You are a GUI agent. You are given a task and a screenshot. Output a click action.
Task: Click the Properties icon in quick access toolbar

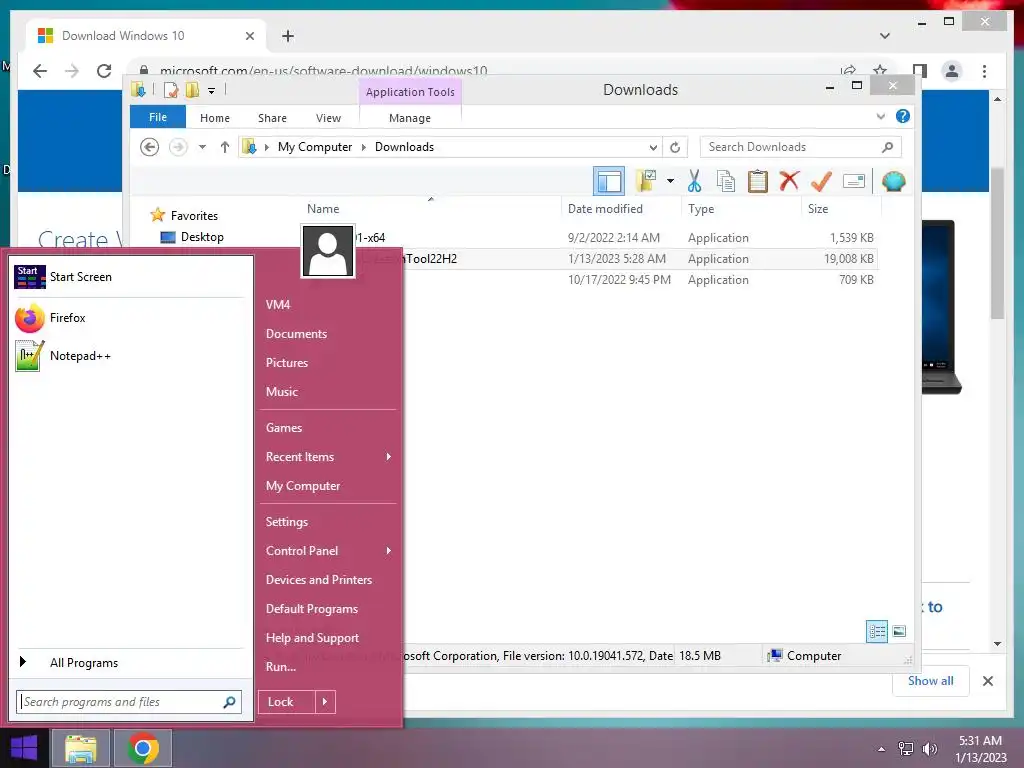[x=170, y=90]
